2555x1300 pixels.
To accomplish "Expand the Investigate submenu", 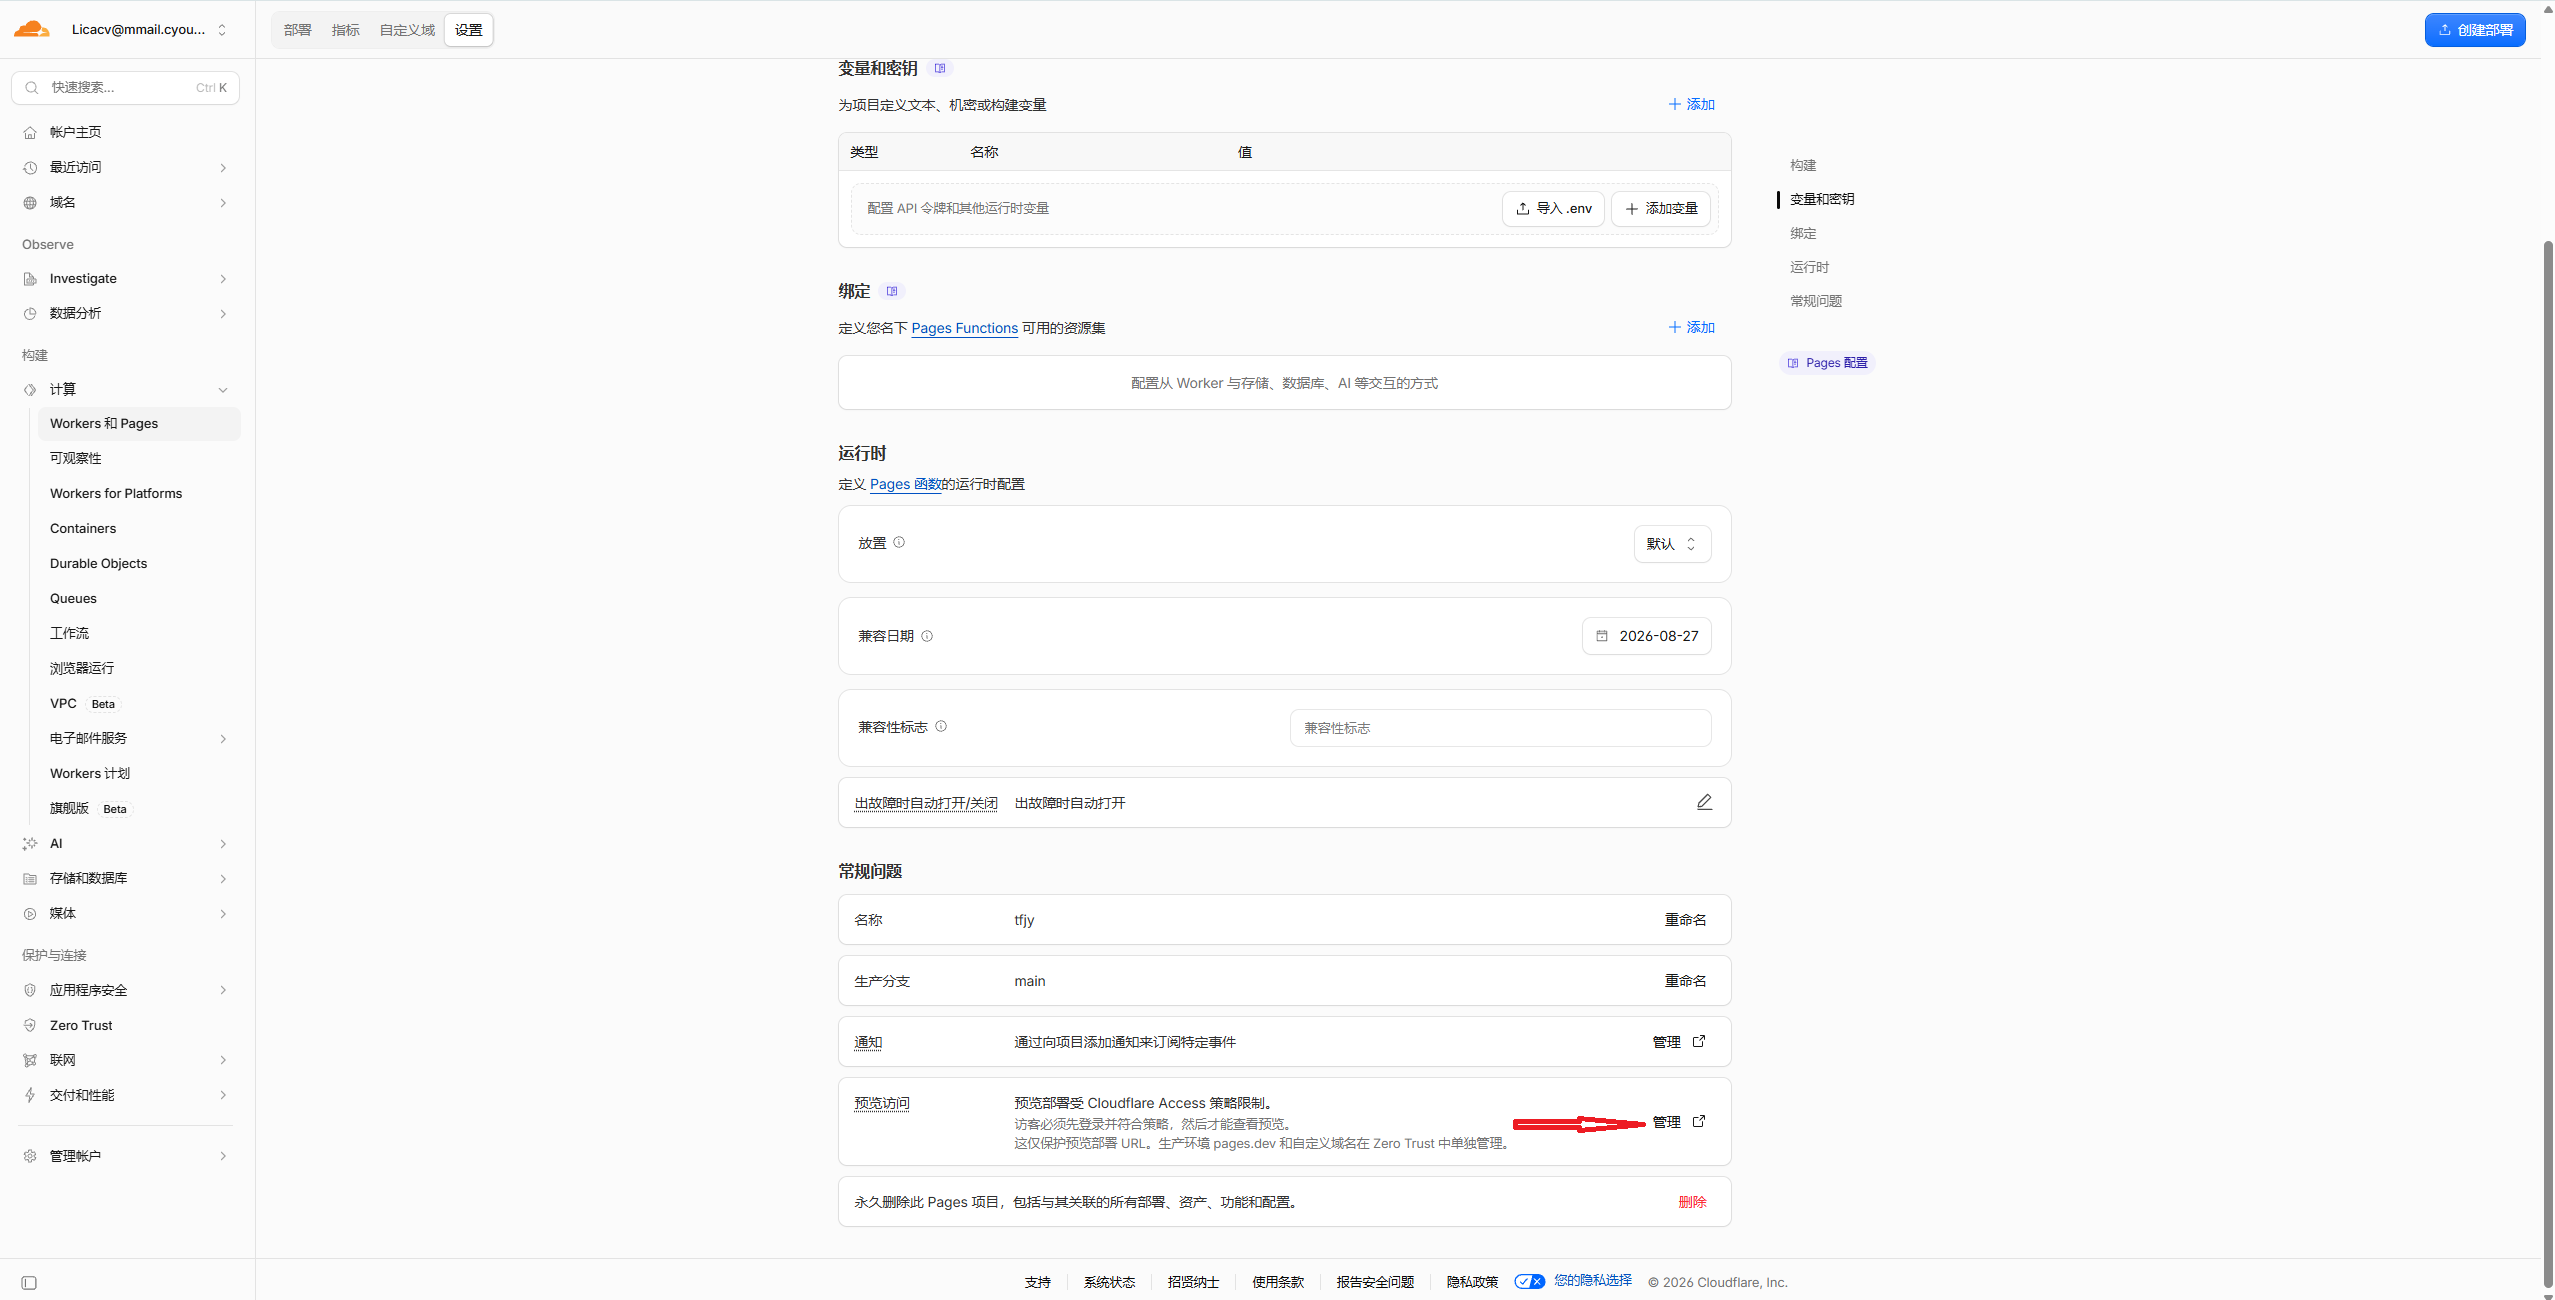I will (x=223, y=279).
